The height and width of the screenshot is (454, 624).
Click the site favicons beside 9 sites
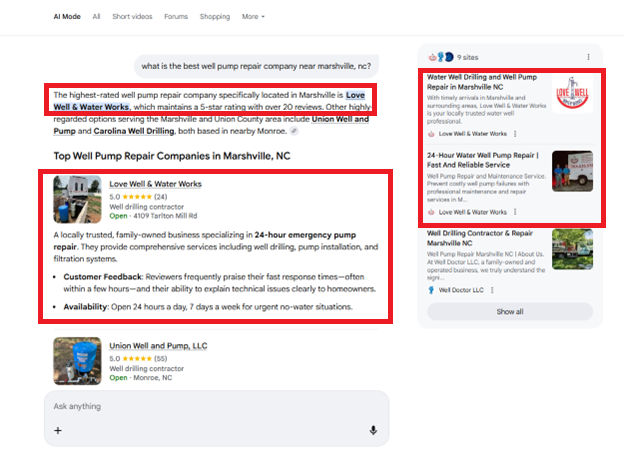pos(441,57)
